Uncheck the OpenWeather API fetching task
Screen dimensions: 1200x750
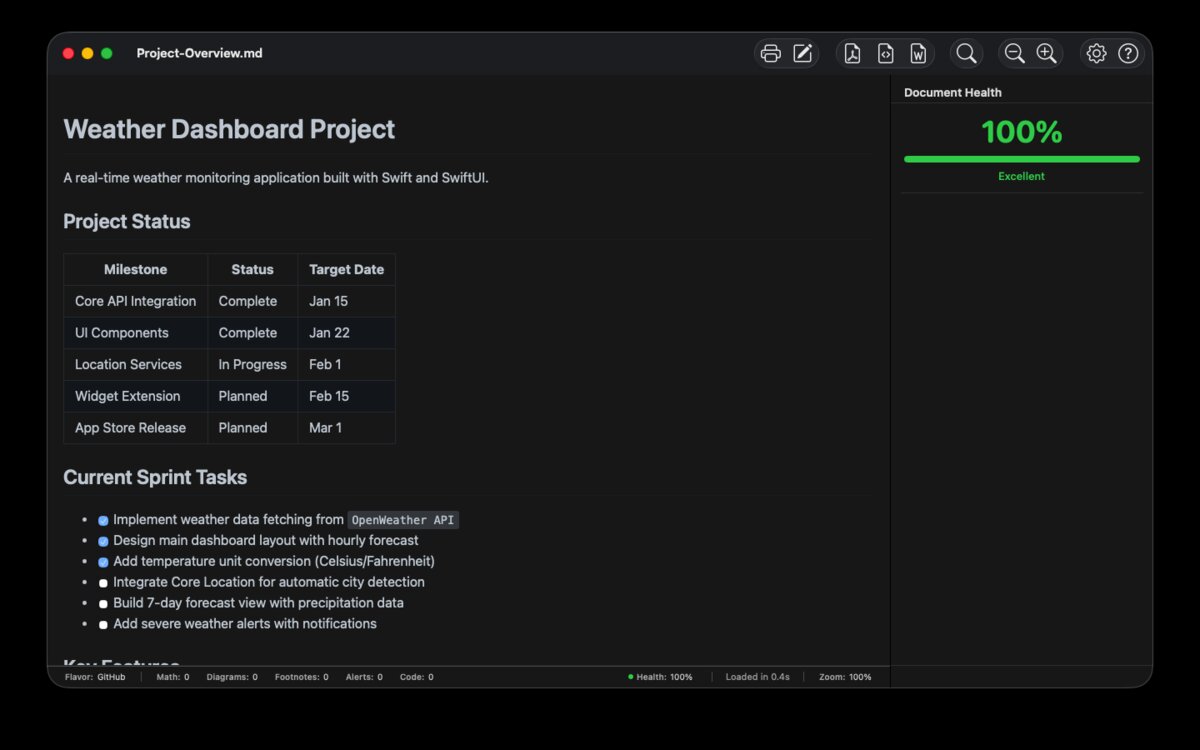coord(103,519)
